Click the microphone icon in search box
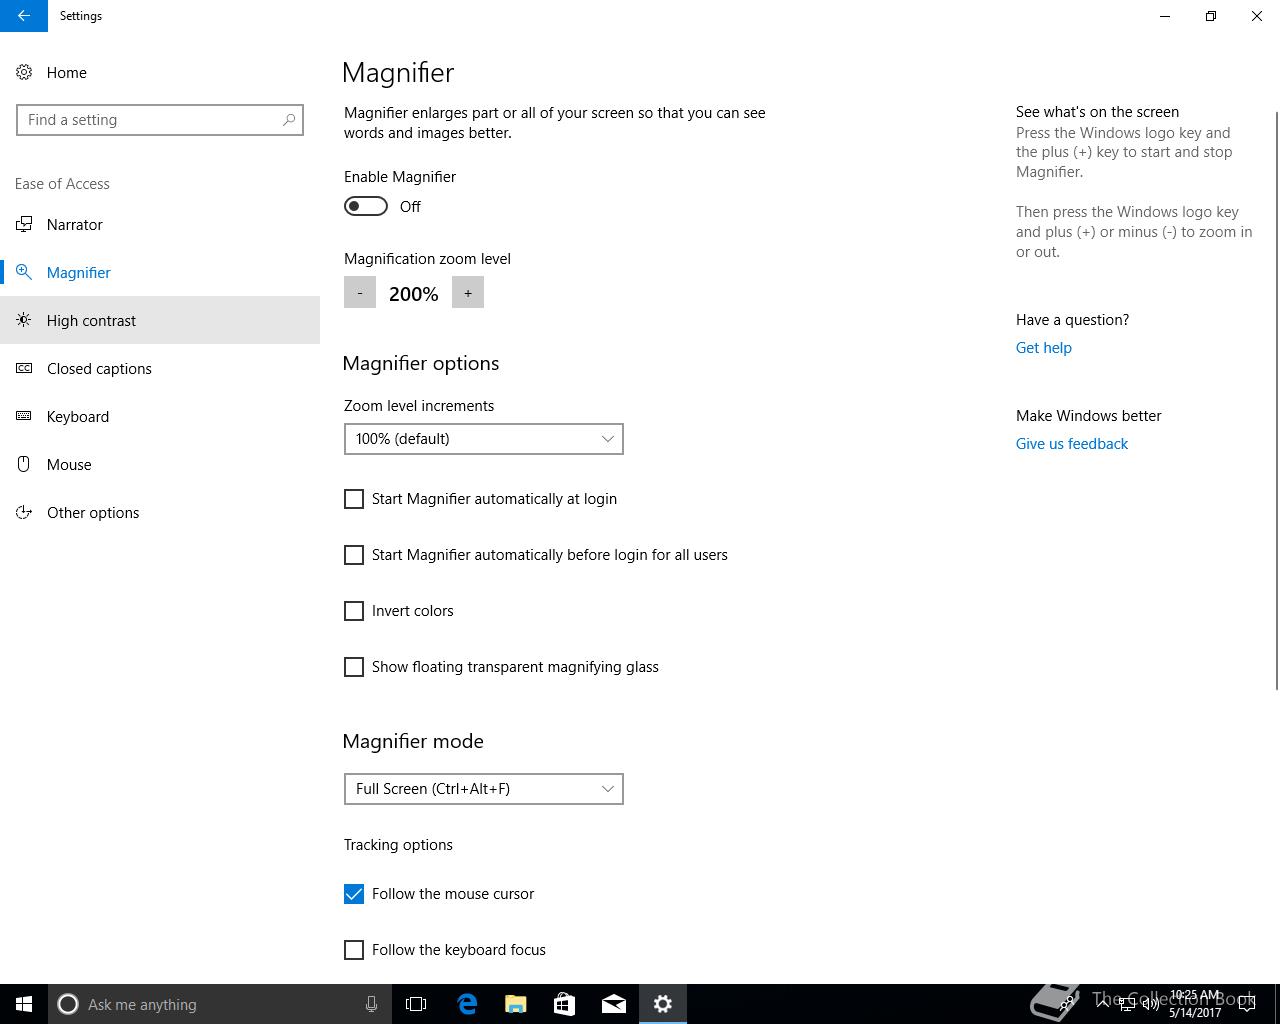The height and width of the screenshot is (1024, 1280). click(x=371, y=1004)
